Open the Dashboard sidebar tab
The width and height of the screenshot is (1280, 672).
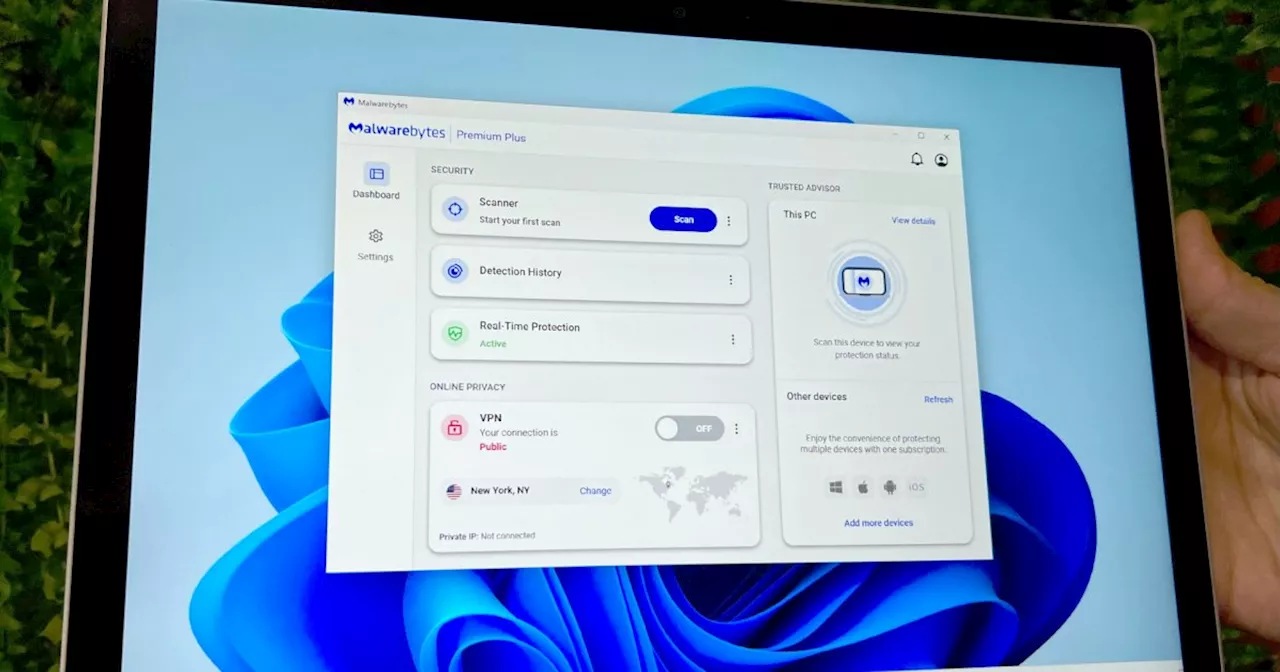[376, 181]
